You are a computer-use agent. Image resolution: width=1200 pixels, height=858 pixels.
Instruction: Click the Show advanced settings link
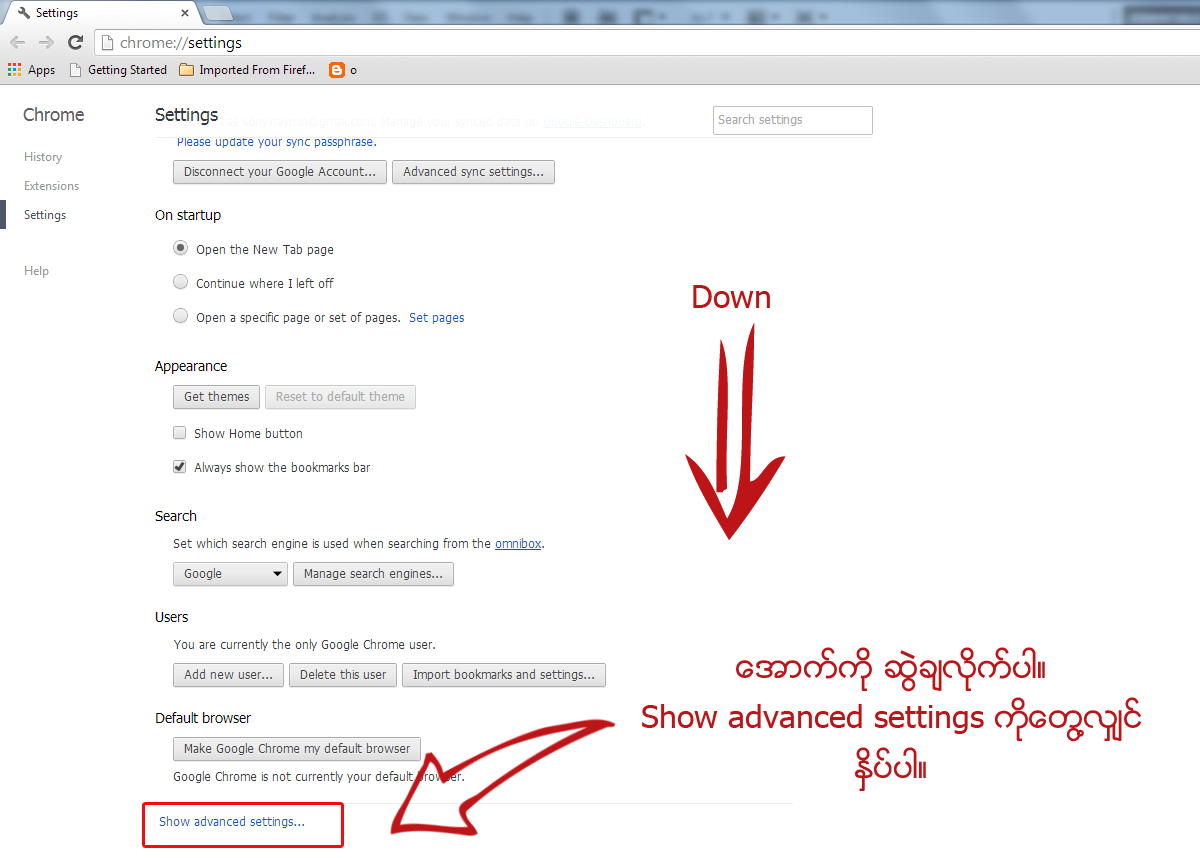(x=231, y=821)
